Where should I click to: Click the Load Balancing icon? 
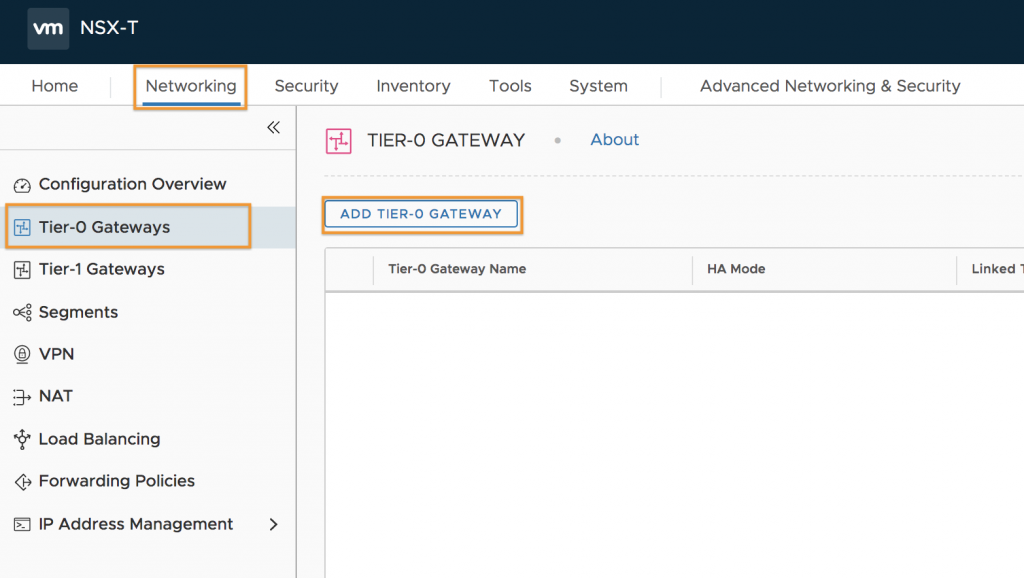[x=22, y=439]
